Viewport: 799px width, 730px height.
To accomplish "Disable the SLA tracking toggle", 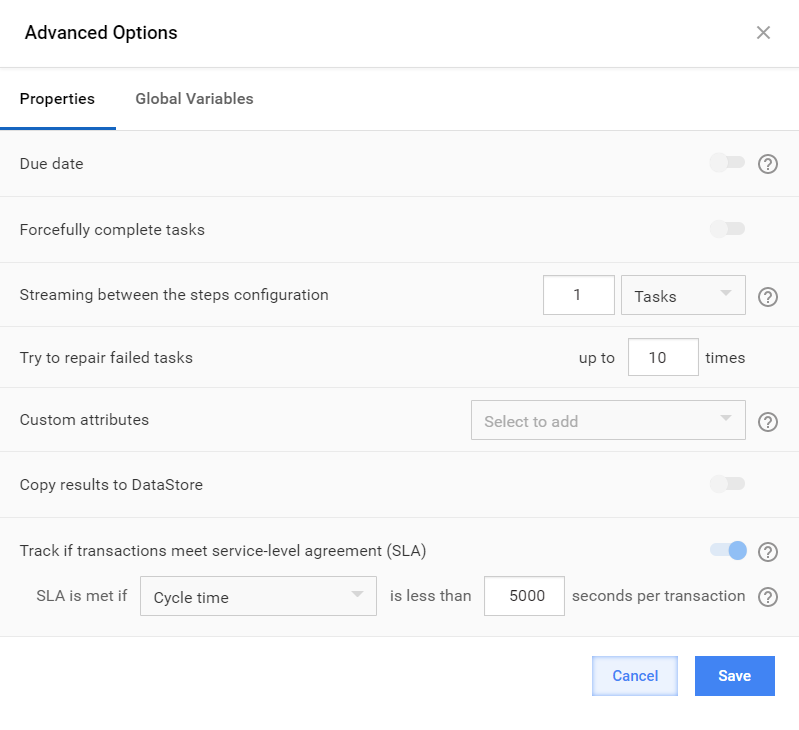I will [x=728, y=550].
